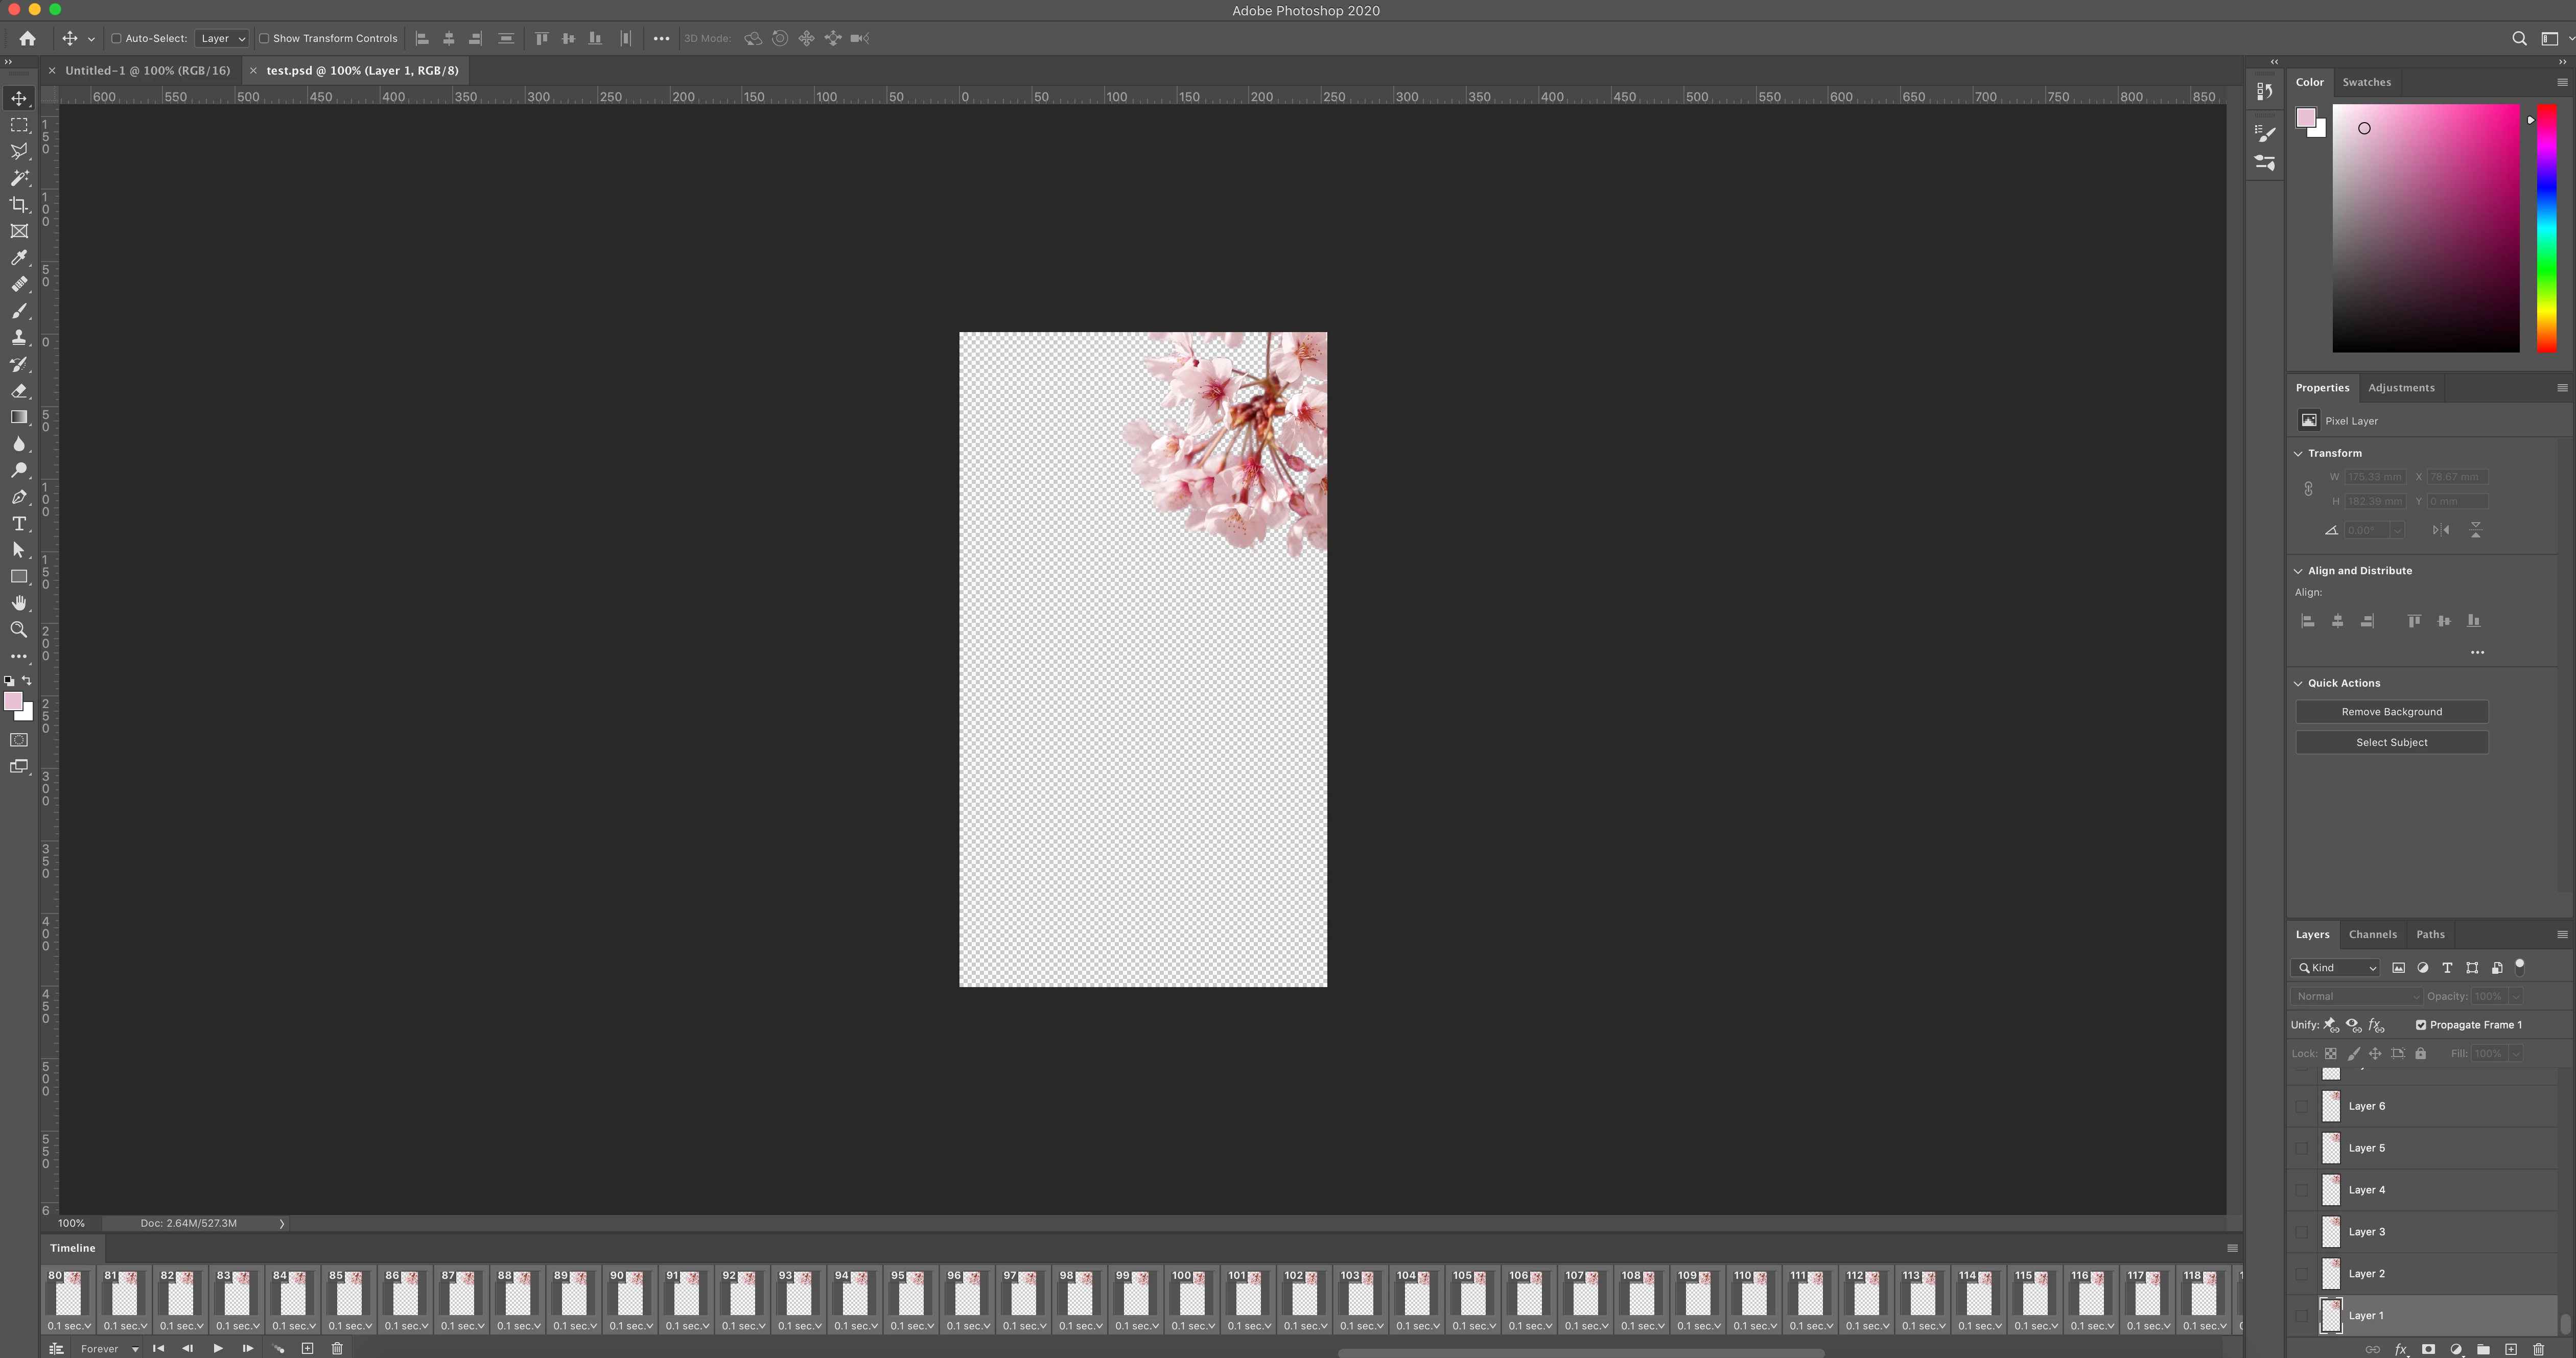Switch to the Channels tab
Image resolution: width=2576 pixels, height=1358 pixels.
point(2372,934)
